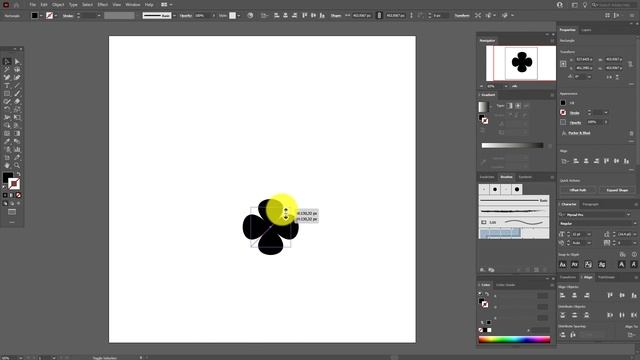This screenshot has width=640, height=360.
Task: Click Recolor Artwork icon in control bar
Action: tap(250, 16)
